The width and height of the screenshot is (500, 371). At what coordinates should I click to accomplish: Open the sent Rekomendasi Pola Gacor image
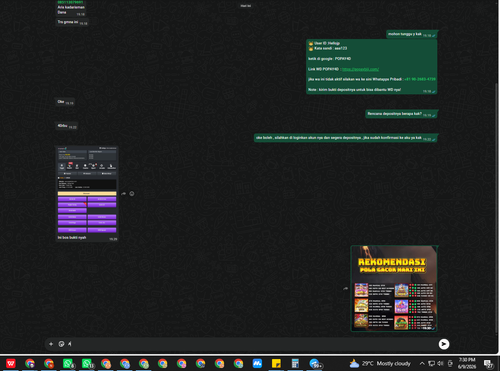[x=394, y=288]
